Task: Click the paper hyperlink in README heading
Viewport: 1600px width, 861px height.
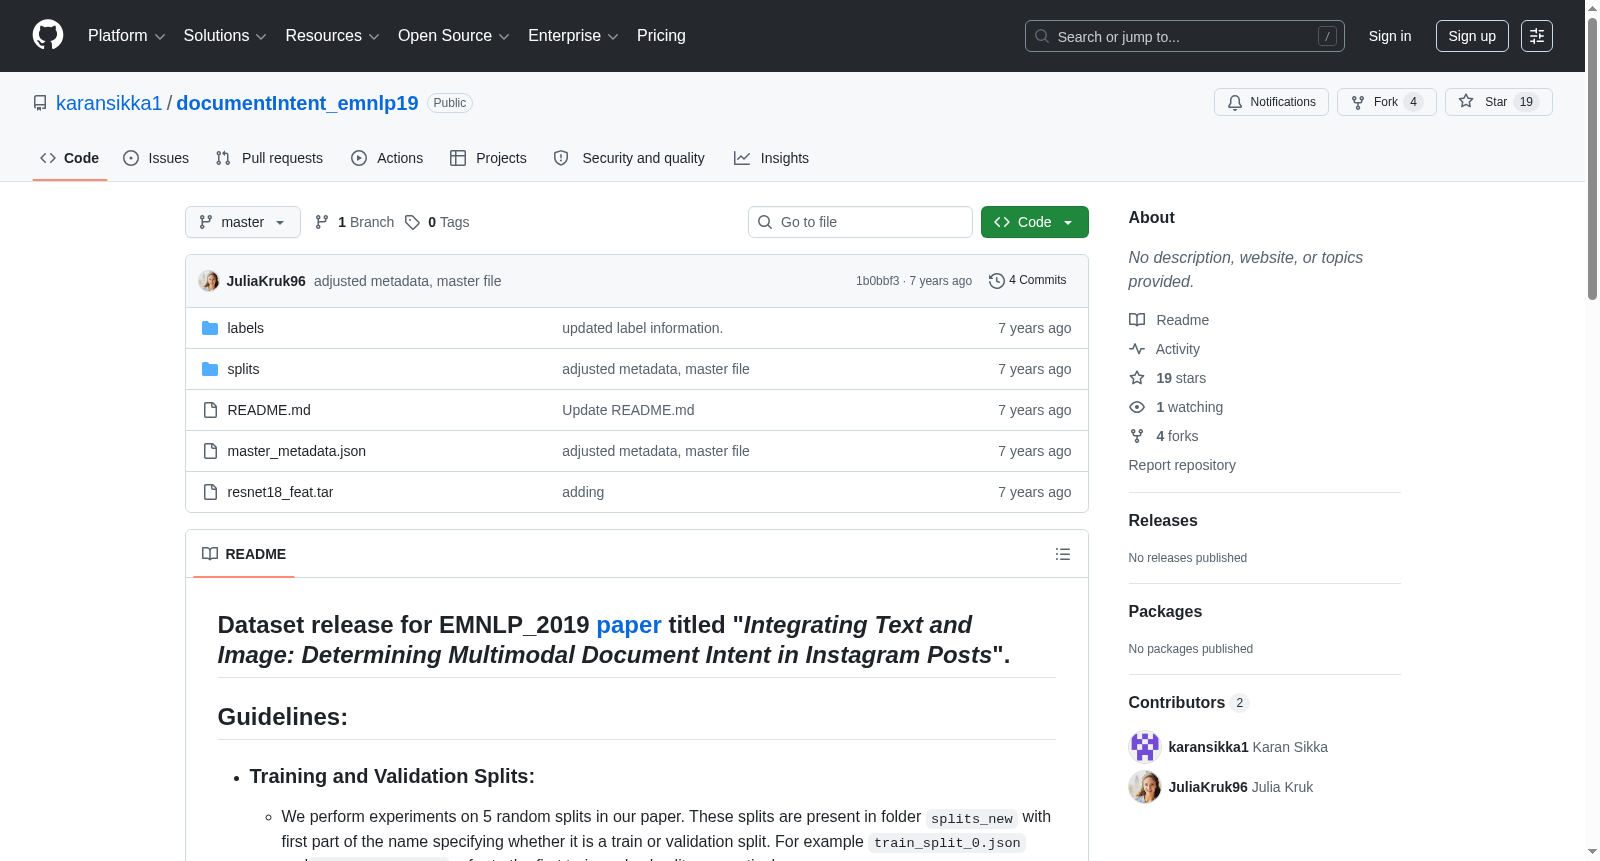Action: coord(629,625)
